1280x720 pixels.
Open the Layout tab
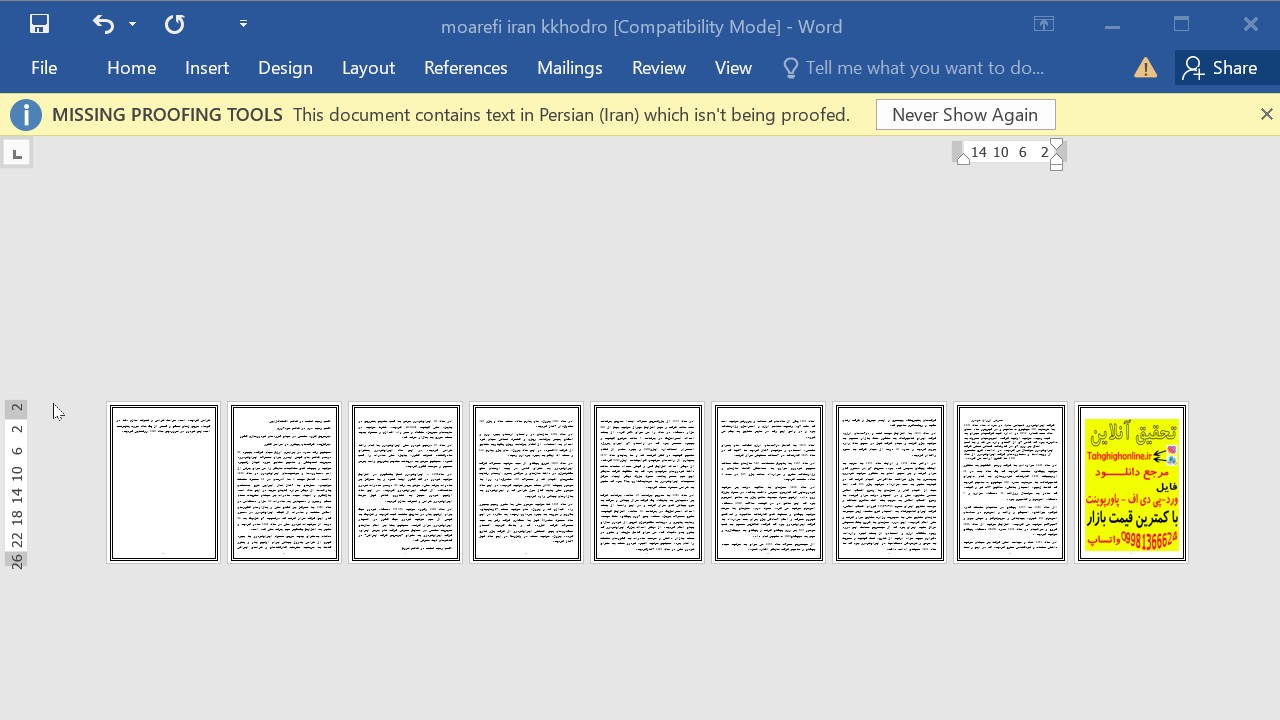[x=368, y=68]
